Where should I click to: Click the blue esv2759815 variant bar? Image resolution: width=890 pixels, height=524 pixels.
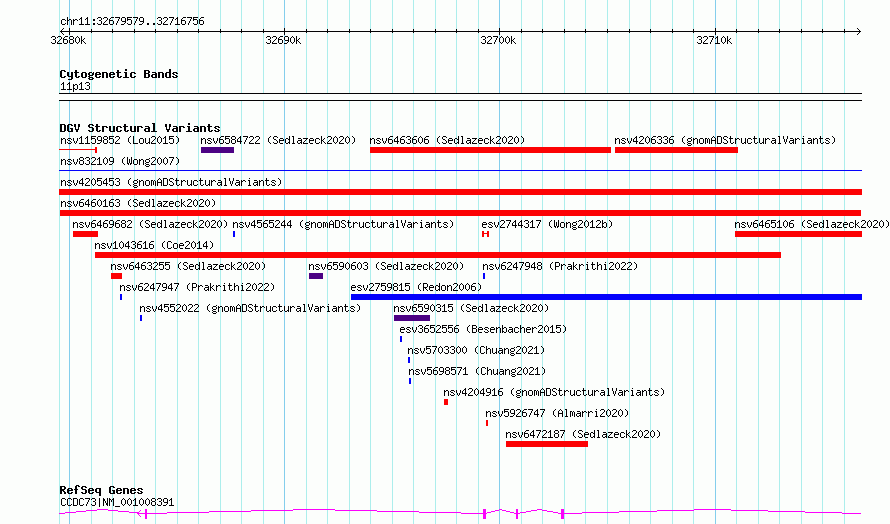[606, 297]
